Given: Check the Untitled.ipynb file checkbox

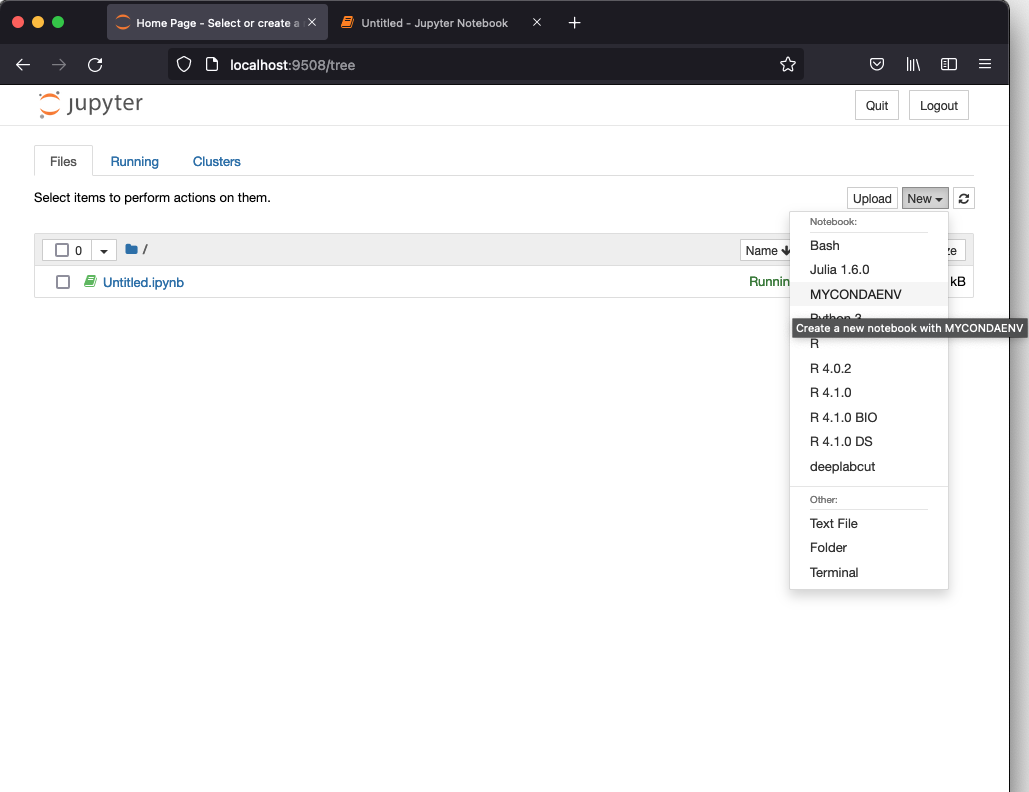Looking at the screenshot, I should point(63,282).
